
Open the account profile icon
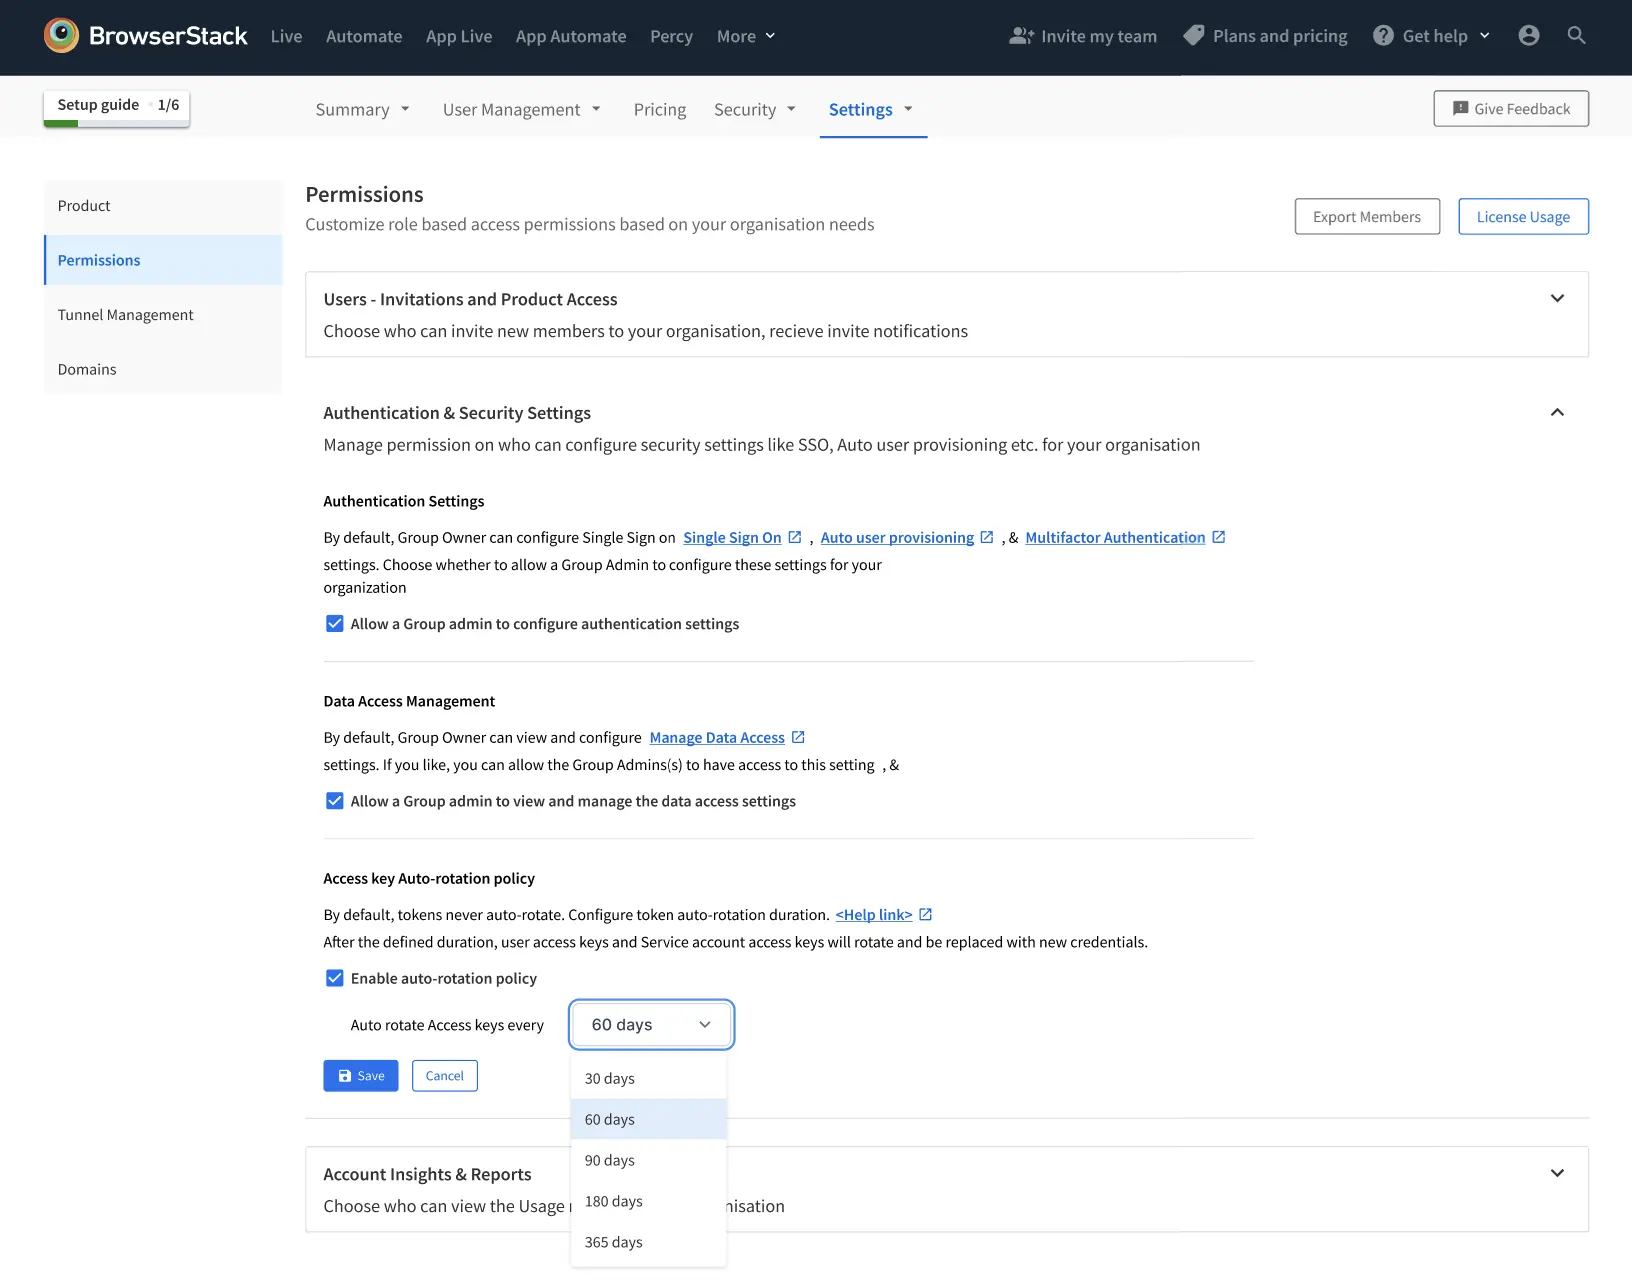tap(1528, 36)
